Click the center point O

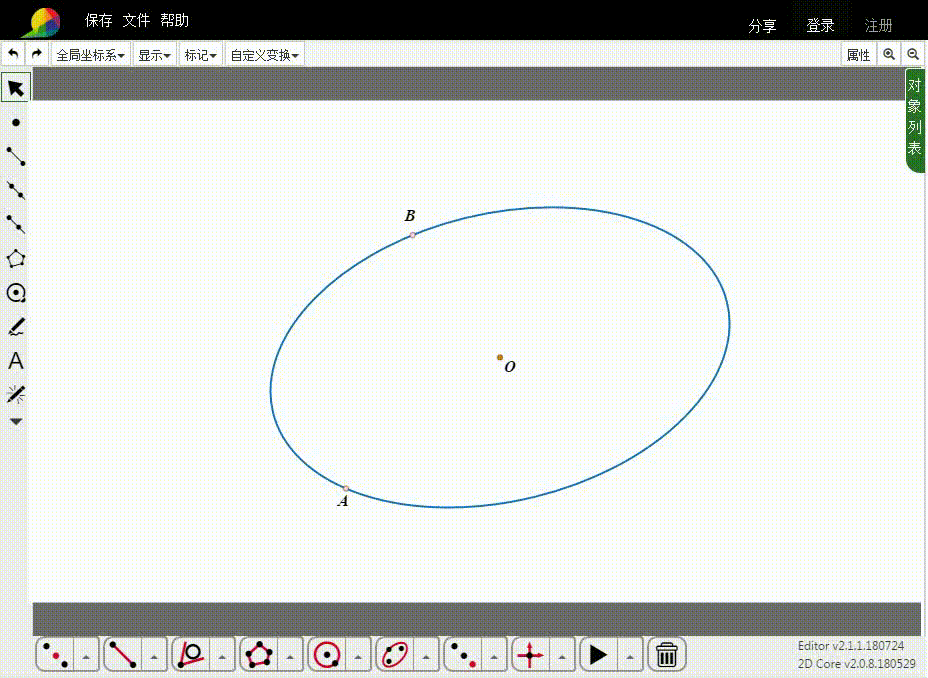point(500,357)
